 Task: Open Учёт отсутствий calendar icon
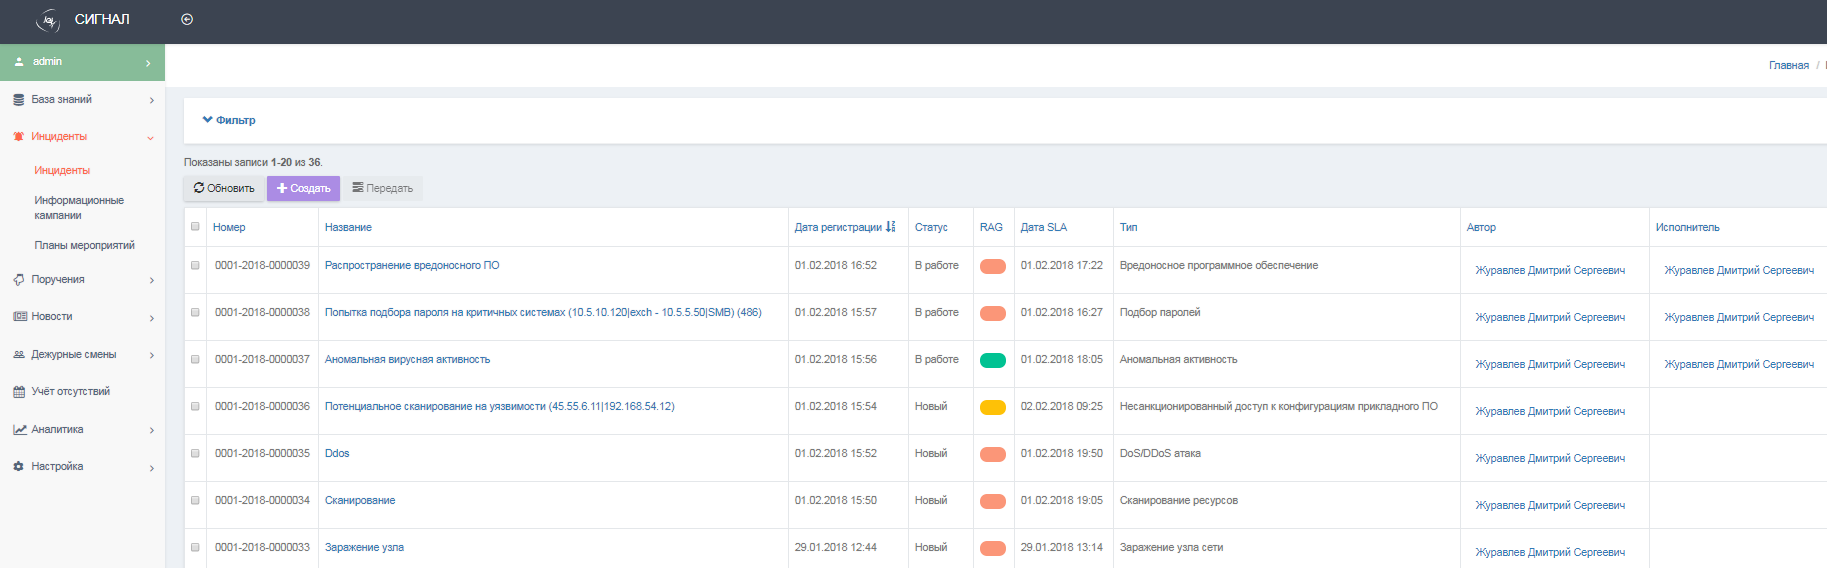coord(19,392)
